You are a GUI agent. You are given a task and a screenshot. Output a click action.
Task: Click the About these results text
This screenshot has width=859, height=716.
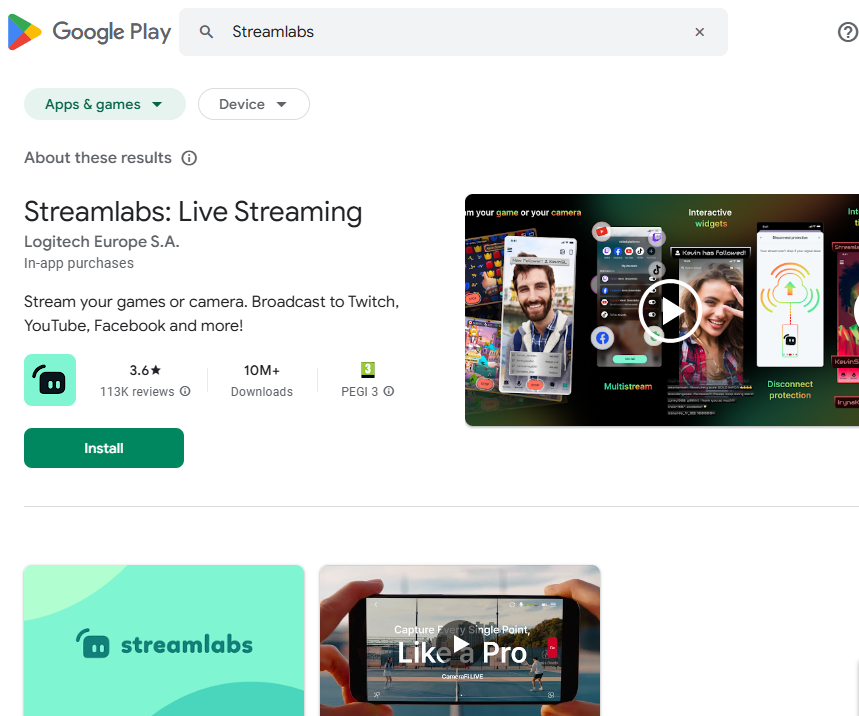click(x=98, y=158)
